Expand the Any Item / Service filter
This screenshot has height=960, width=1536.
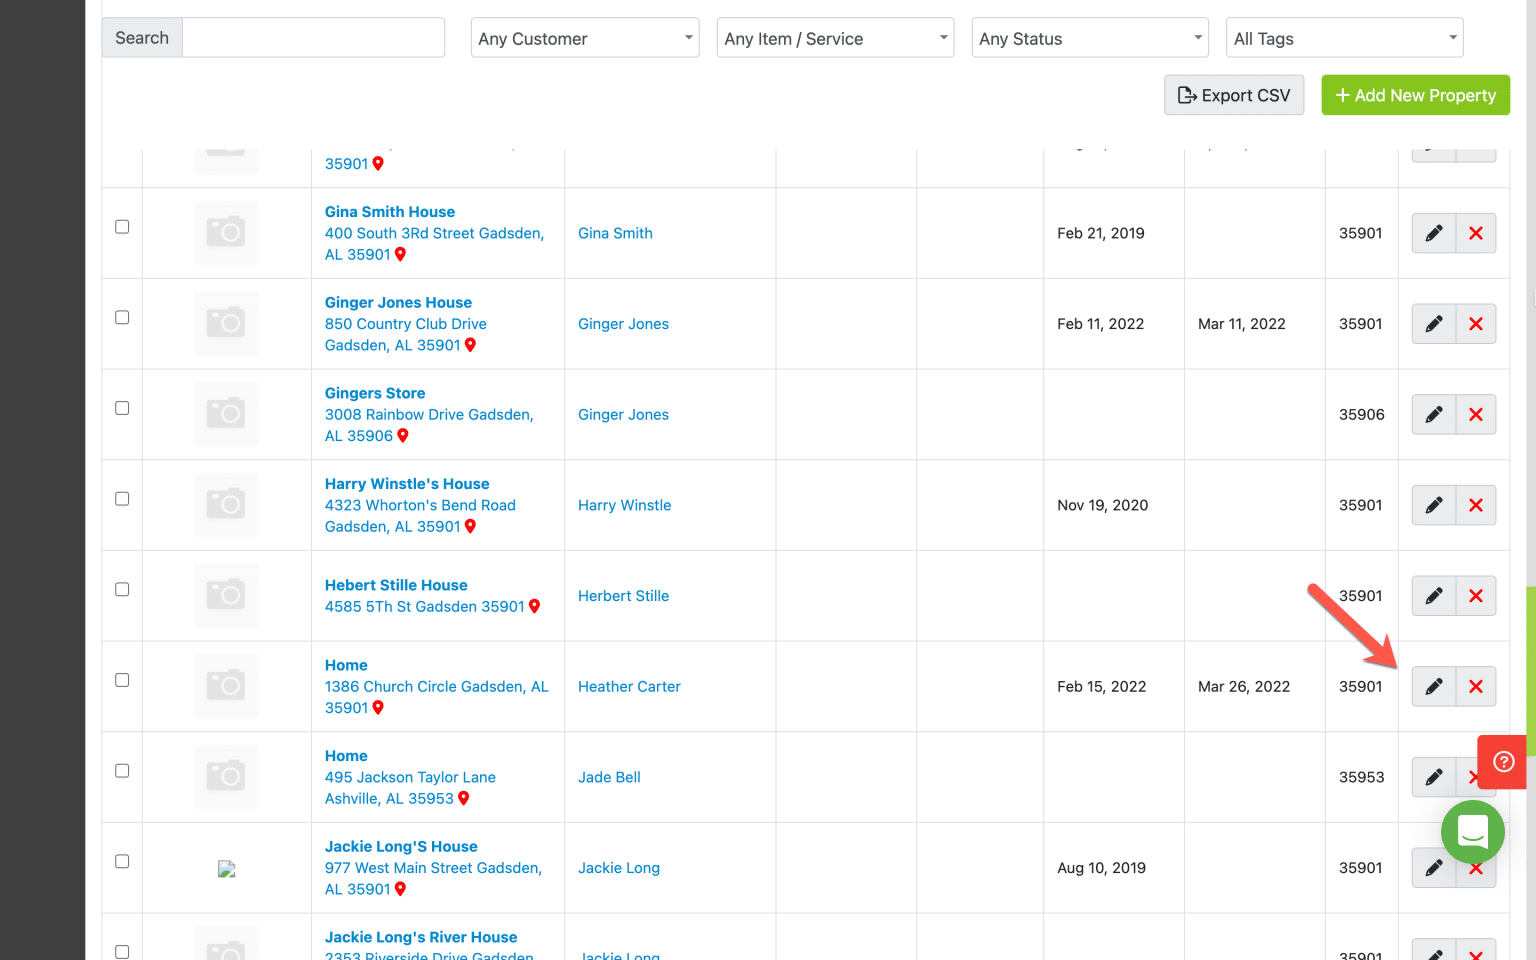835,38
